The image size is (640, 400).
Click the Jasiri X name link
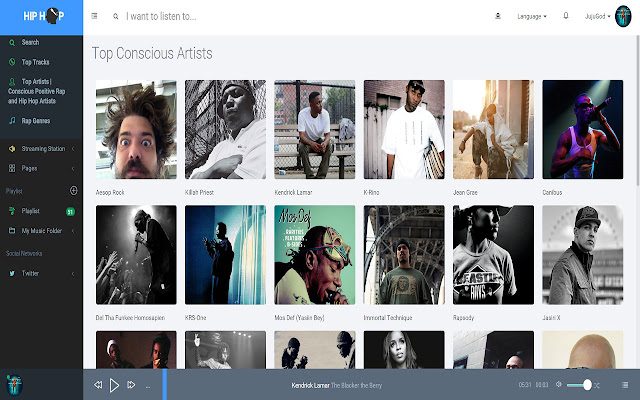551,318
